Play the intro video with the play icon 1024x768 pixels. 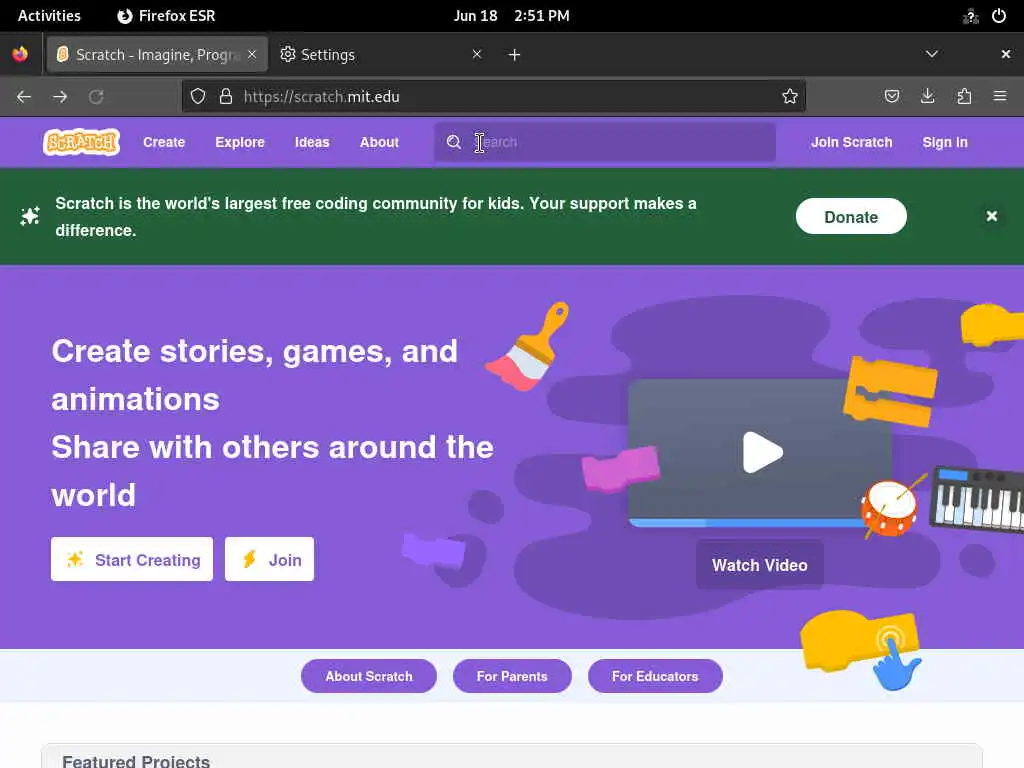pyautogui.click(x=762, y=452)
